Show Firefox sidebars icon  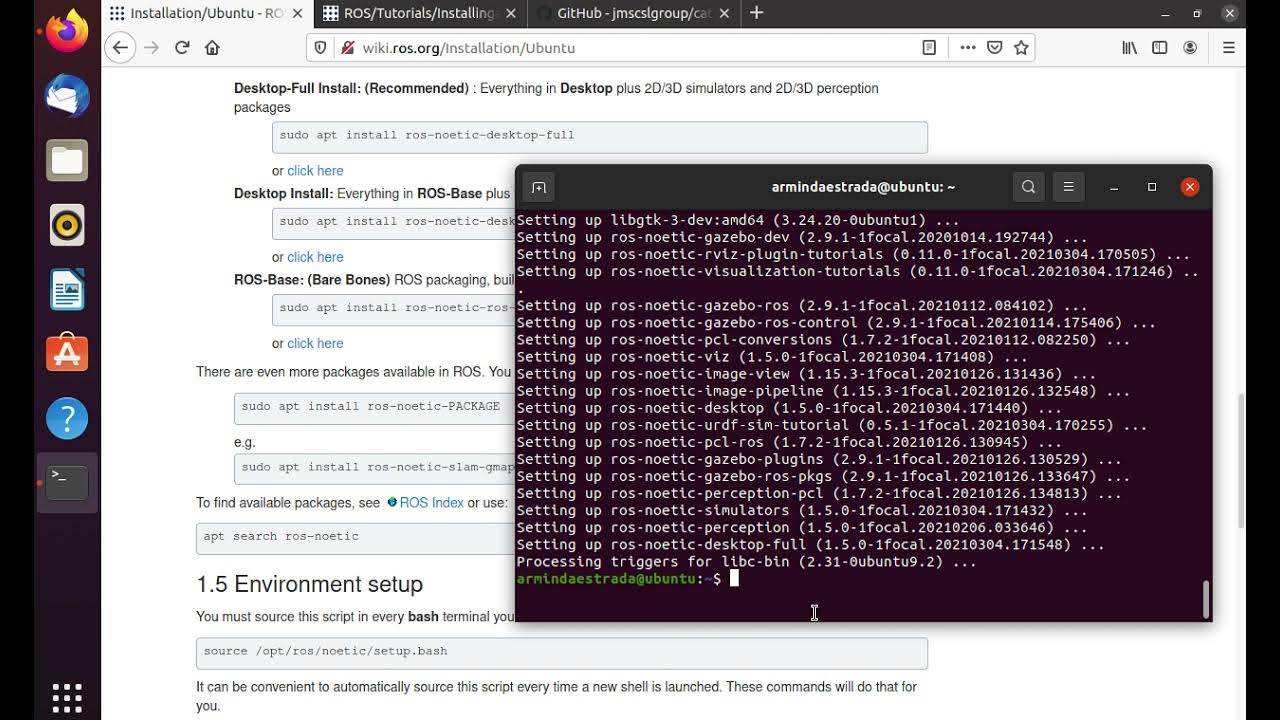1160,47
